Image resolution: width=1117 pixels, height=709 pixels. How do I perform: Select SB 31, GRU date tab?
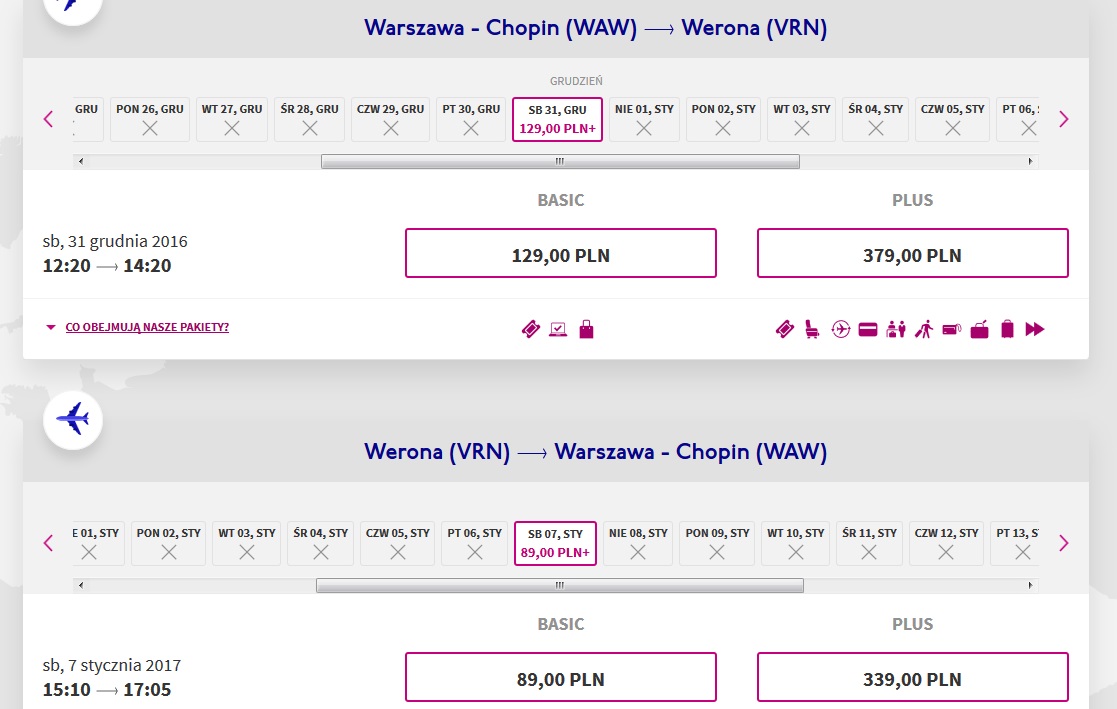(557, 119)
